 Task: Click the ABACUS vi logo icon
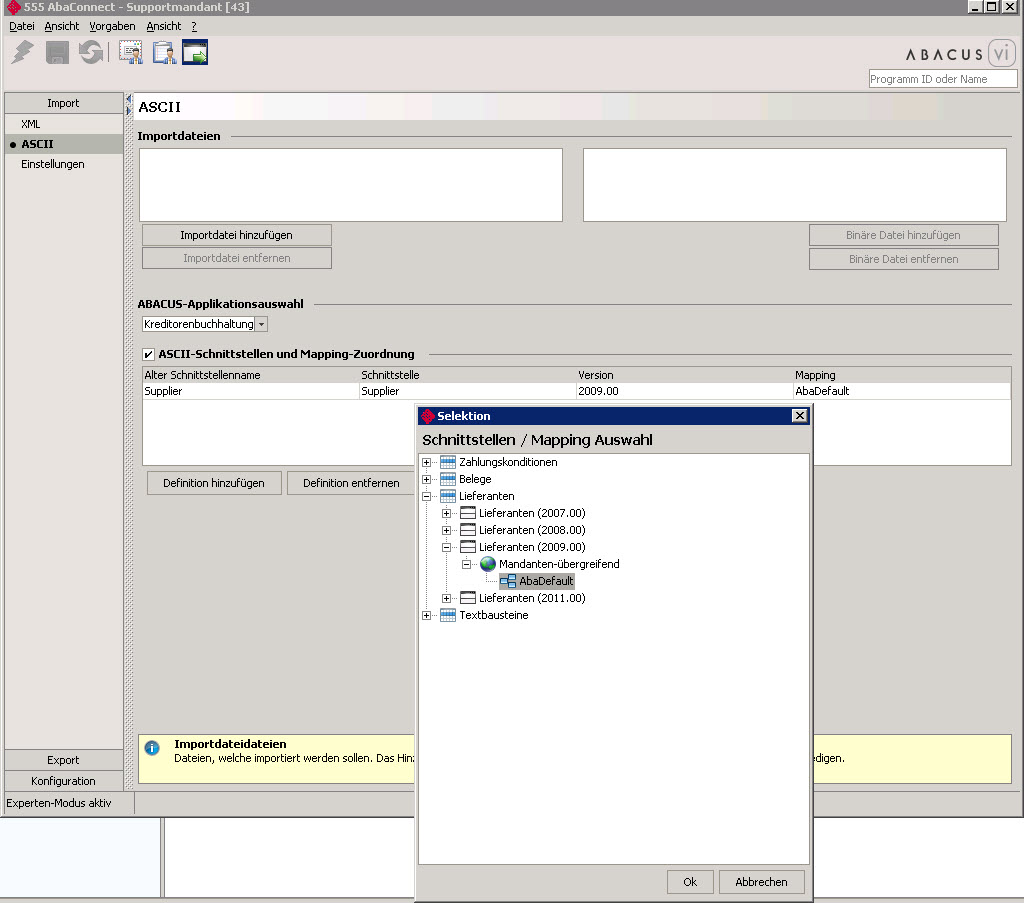click(1001, 53)
